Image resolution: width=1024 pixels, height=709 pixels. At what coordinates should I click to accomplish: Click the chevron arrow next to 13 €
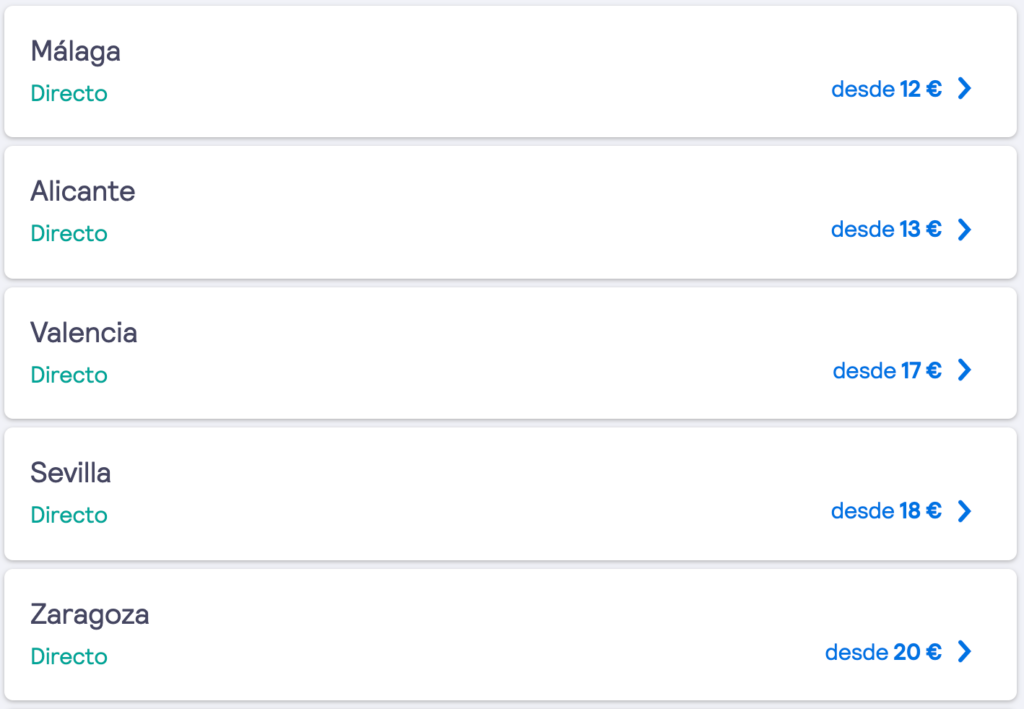(965, 229)
